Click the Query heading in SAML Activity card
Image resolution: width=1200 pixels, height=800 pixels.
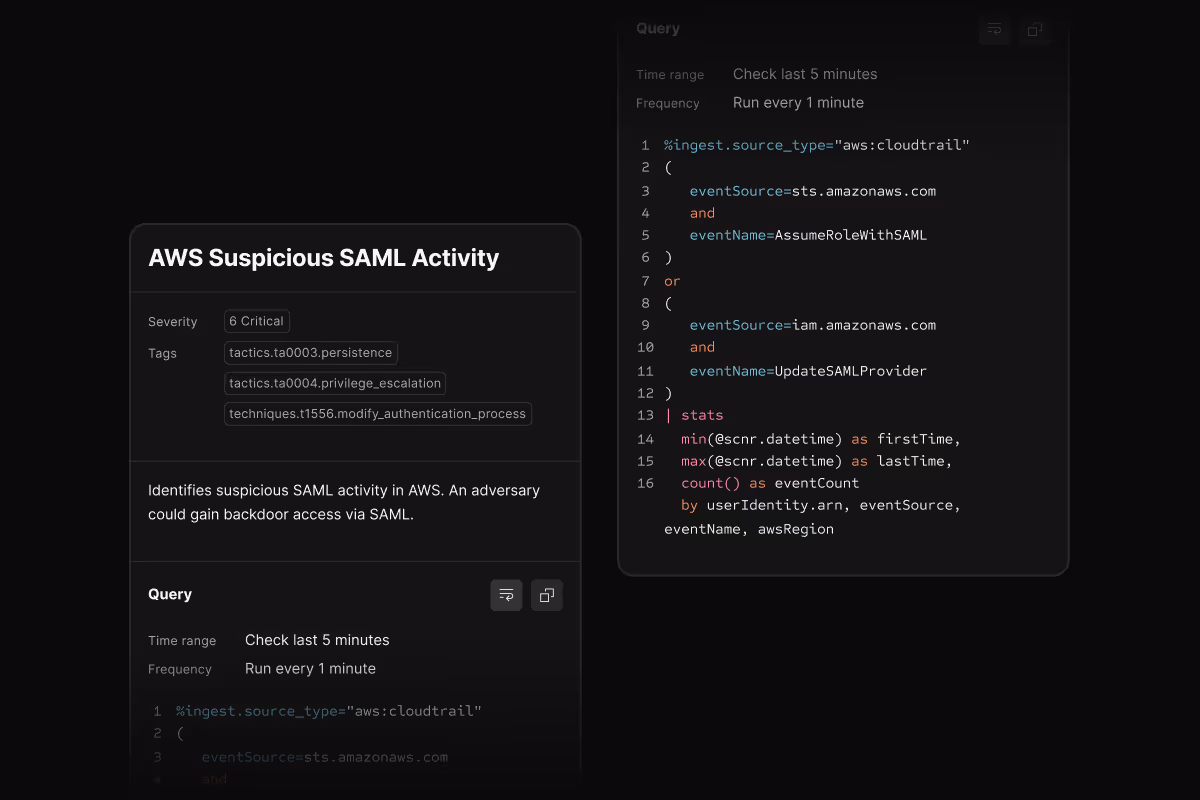170,594
